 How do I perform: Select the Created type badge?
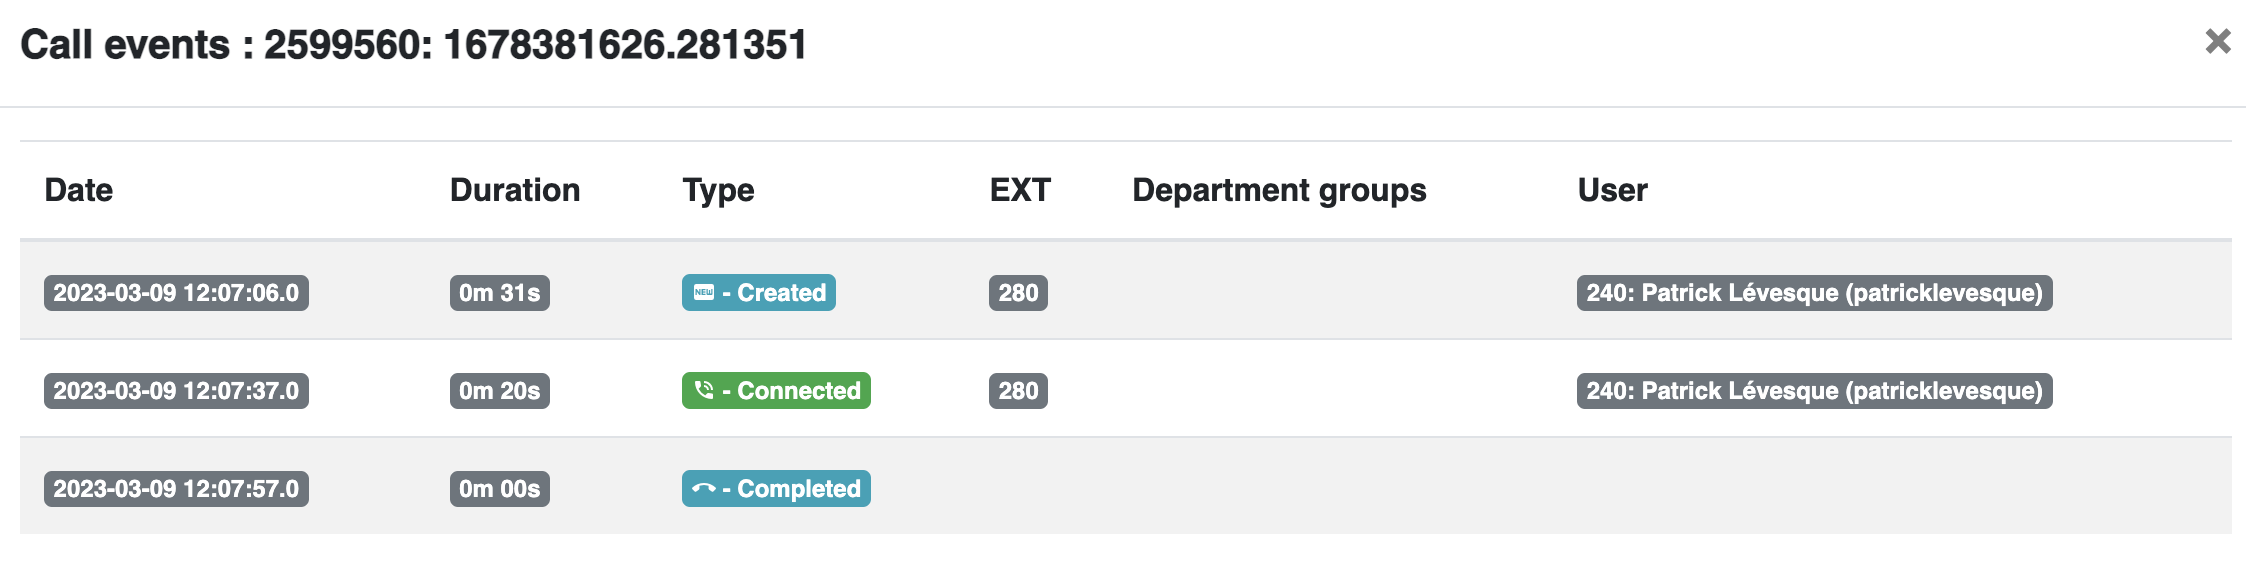(x=759, y=293)
